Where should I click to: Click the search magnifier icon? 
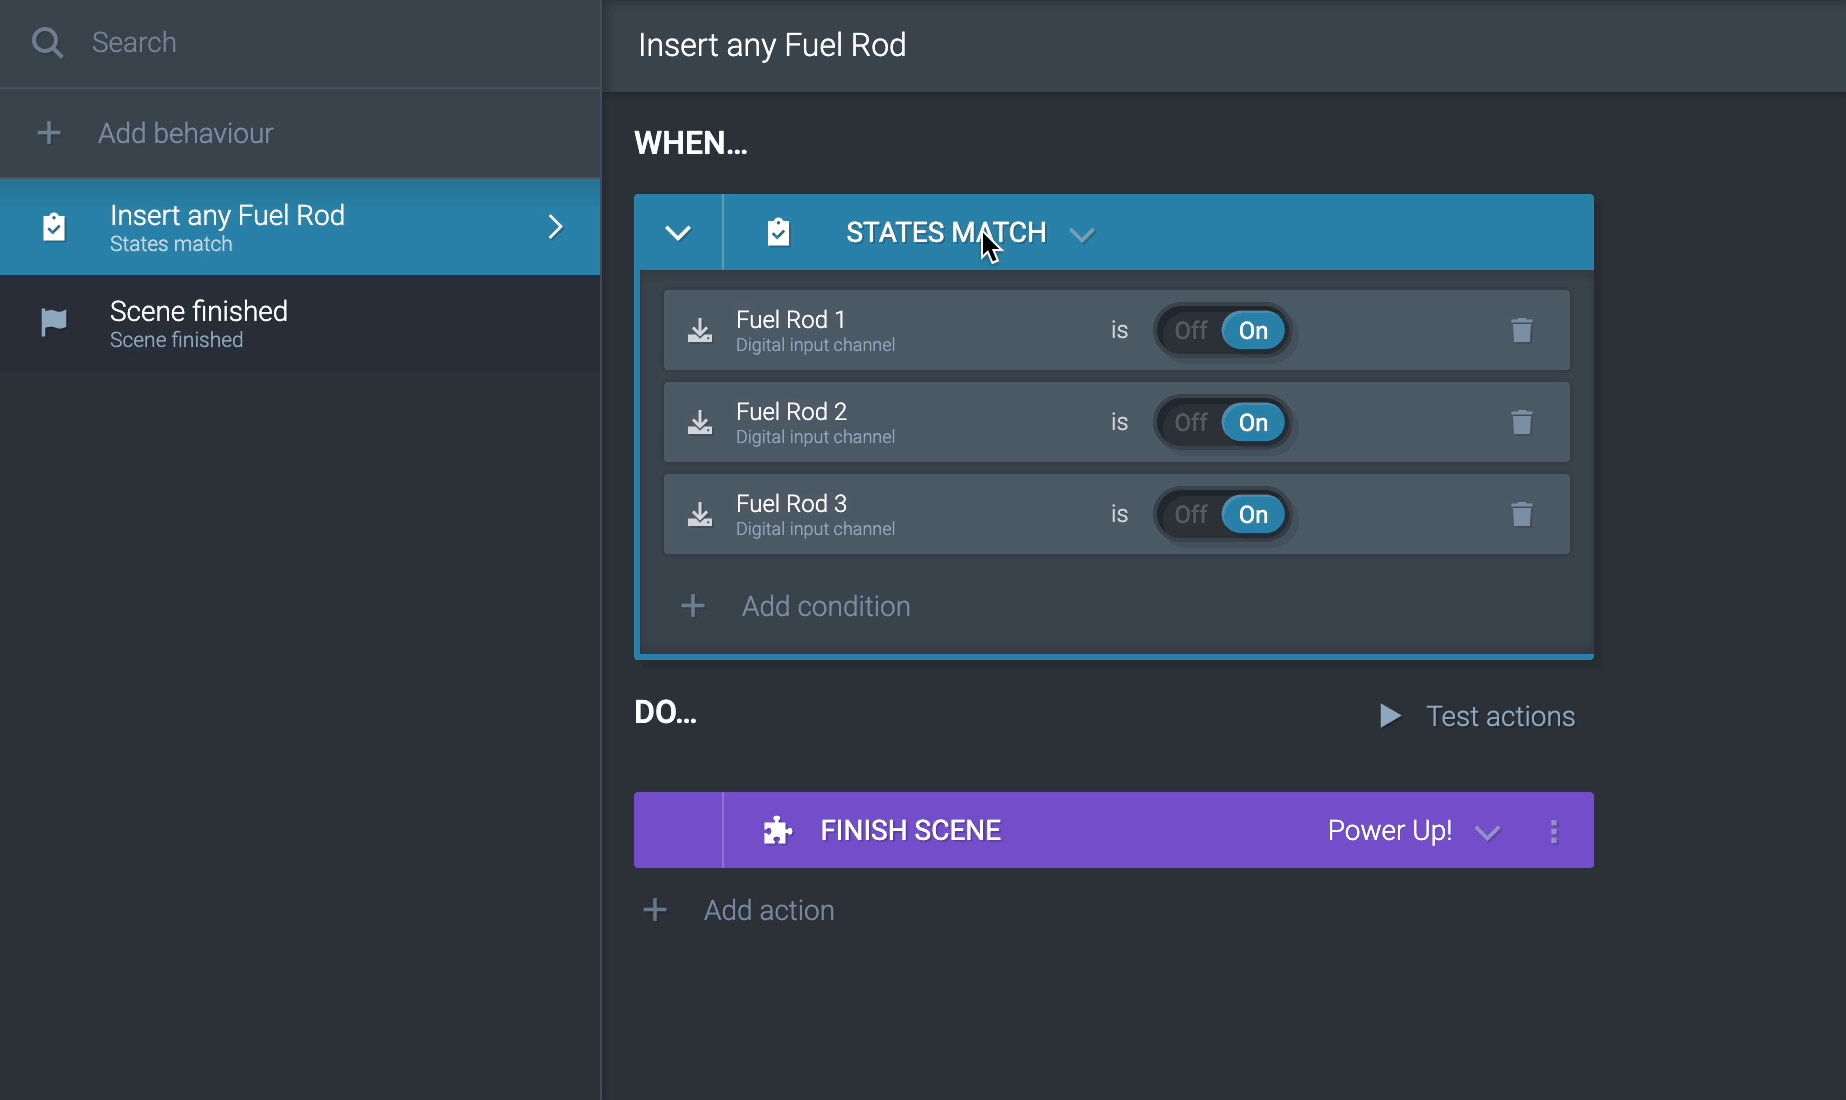click(x=47, y=42)
